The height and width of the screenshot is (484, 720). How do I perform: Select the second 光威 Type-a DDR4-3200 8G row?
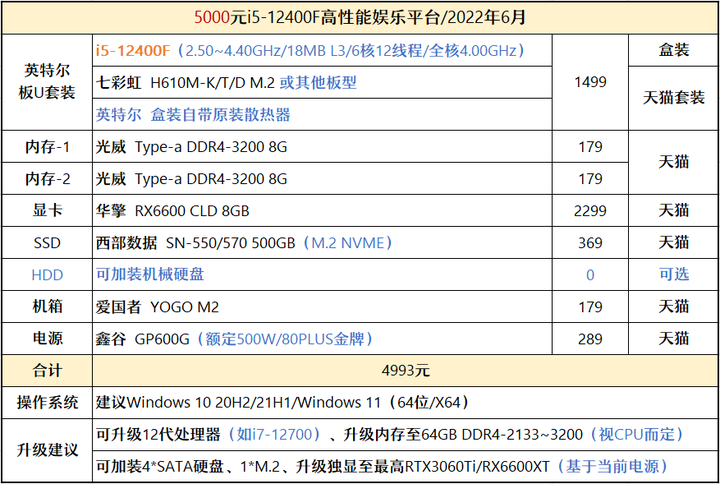pyautogui.click(x=322, y=179)
